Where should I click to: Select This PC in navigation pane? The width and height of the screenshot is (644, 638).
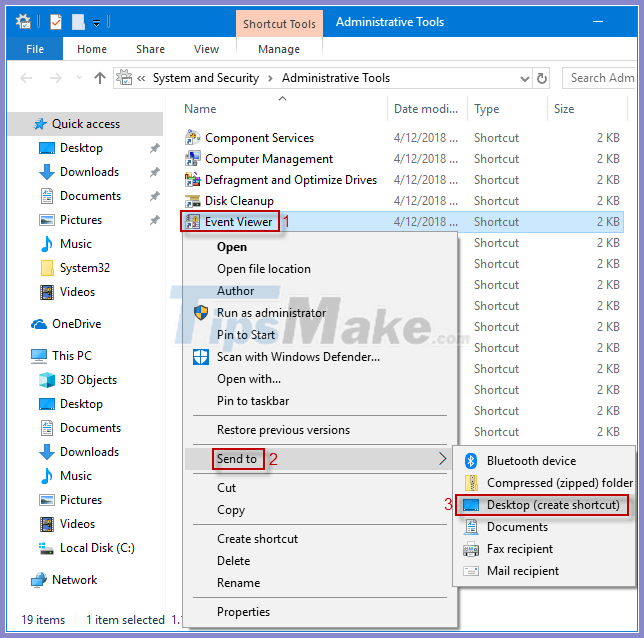tap(72, 355)
